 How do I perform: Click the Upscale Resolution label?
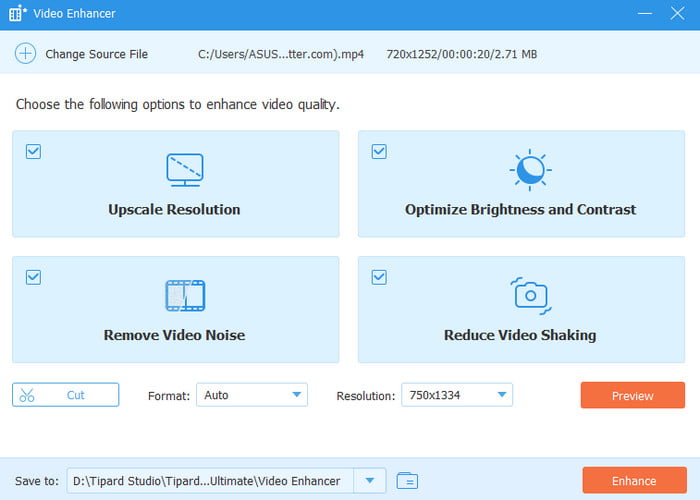click(x=174, y=210)
